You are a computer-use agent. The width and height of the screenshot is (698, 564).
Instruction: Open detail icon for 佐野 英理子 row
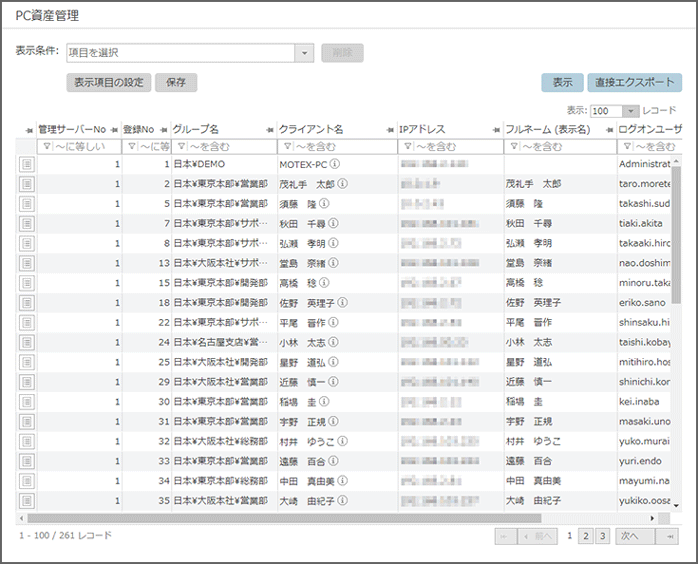pyautogui.click(x=27, y=303)
